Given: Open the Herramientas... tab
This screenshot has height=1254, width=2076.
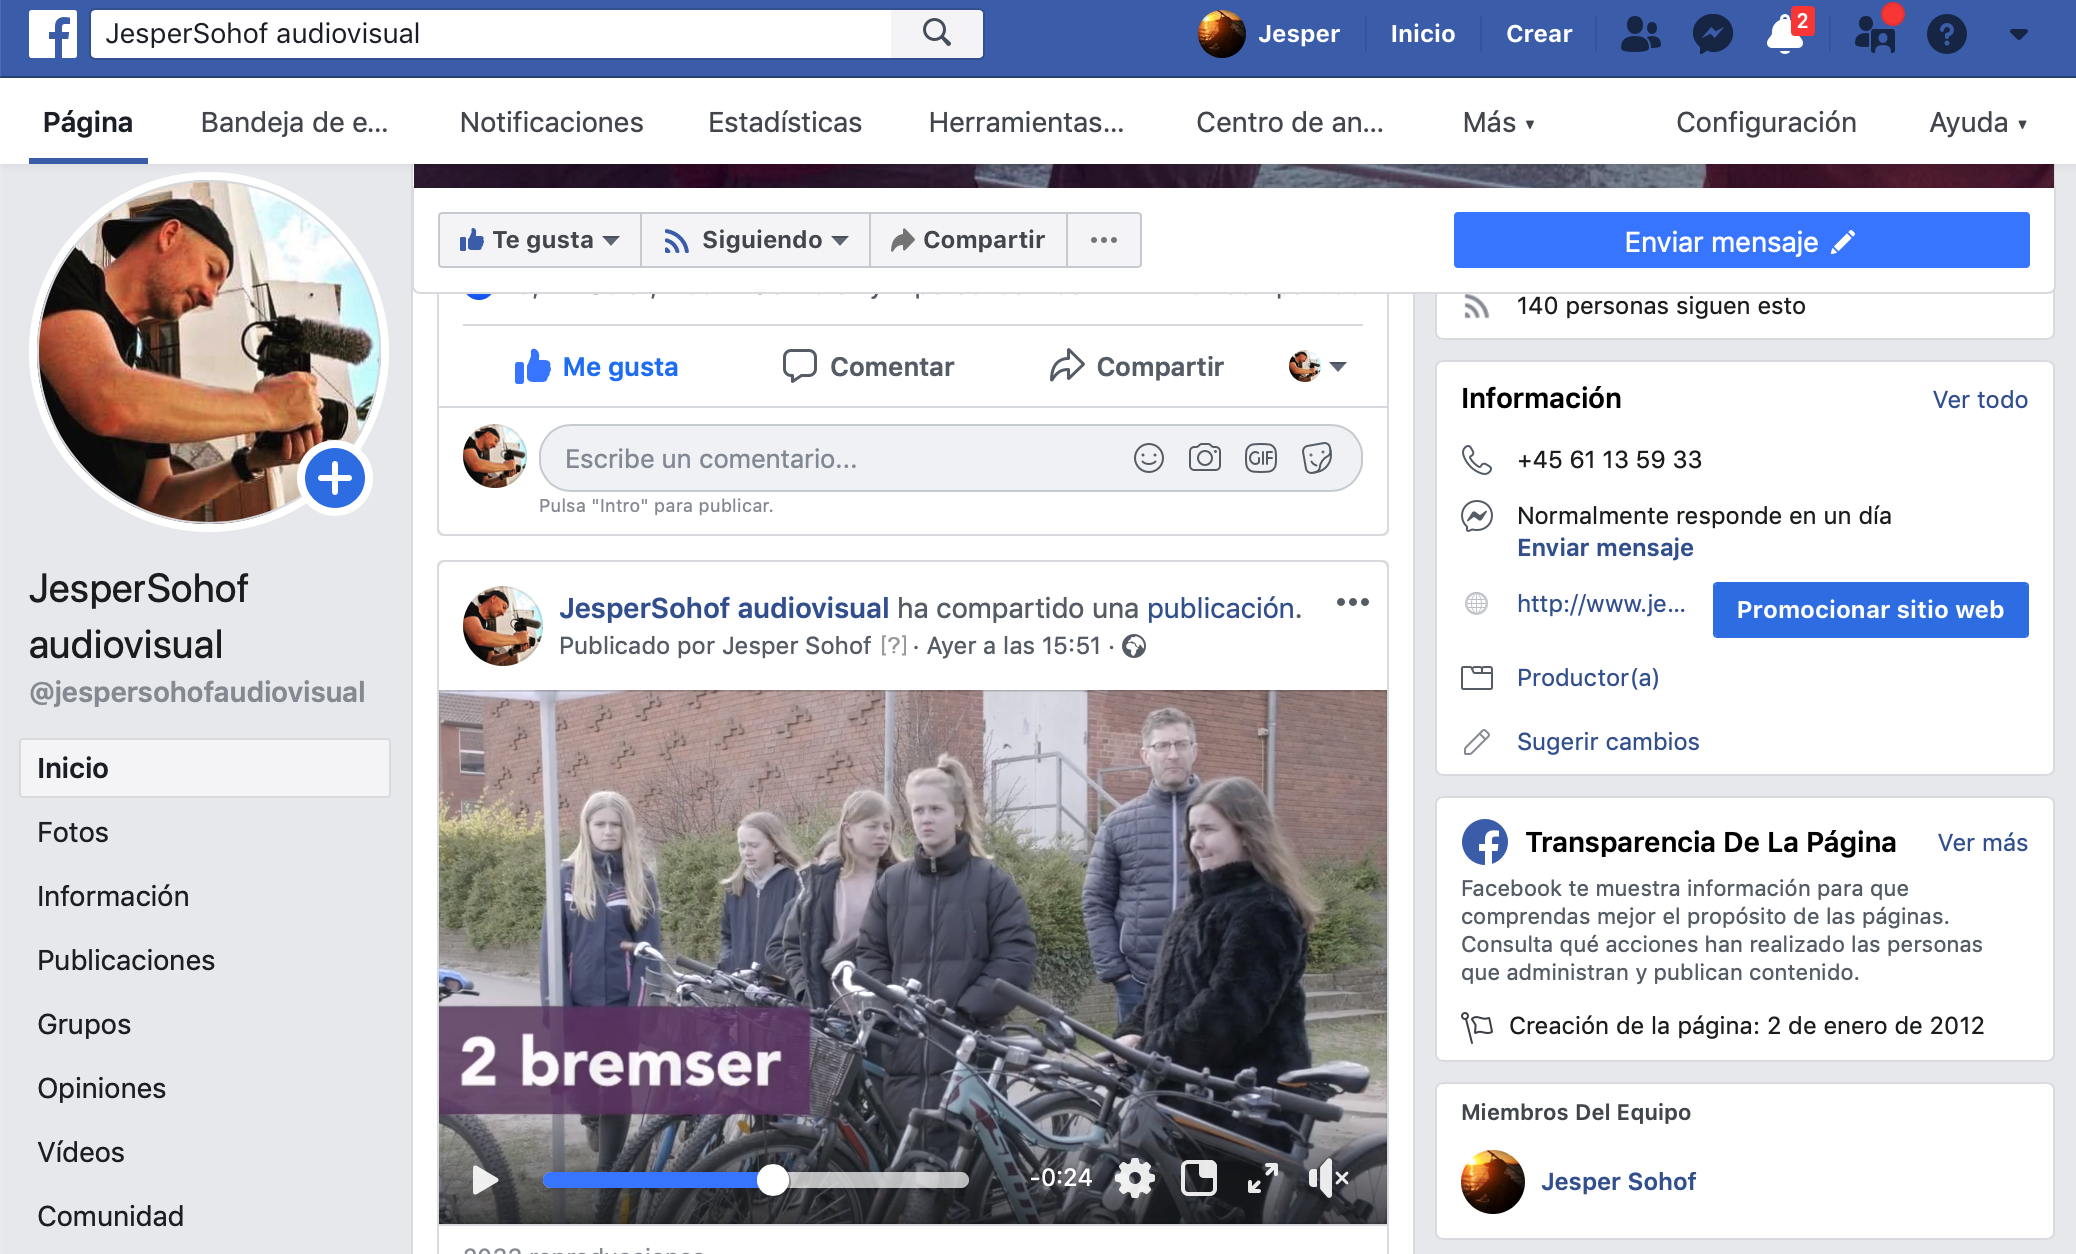Looking at the screenshot, I should tap(1026, 122).
